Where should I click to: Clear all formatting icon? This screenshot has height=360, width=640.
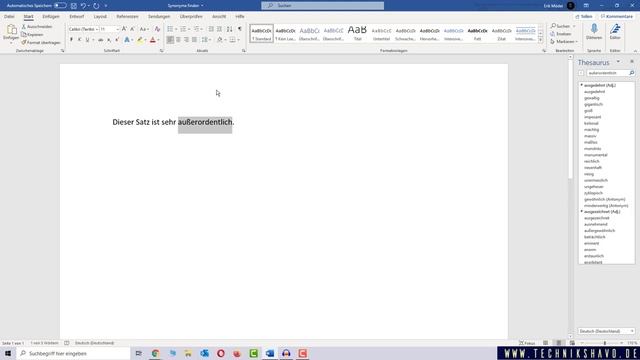click(x=157, y=29)
